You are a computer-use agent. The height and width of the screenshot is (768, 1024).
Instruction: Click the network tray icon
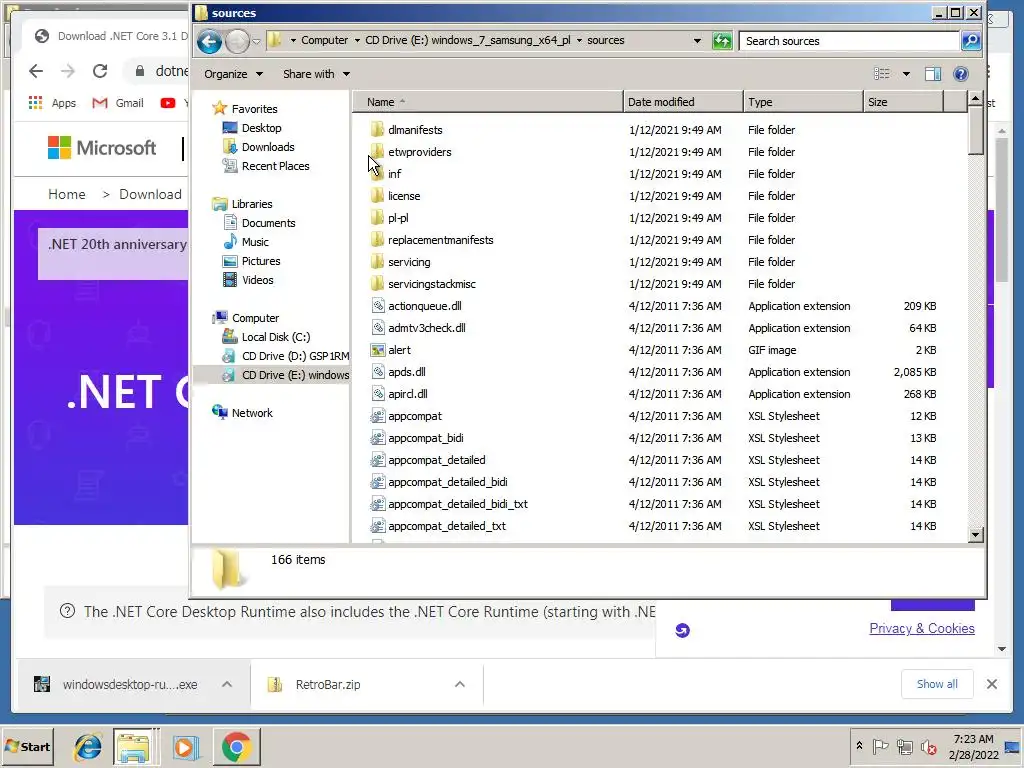[904, 746]
